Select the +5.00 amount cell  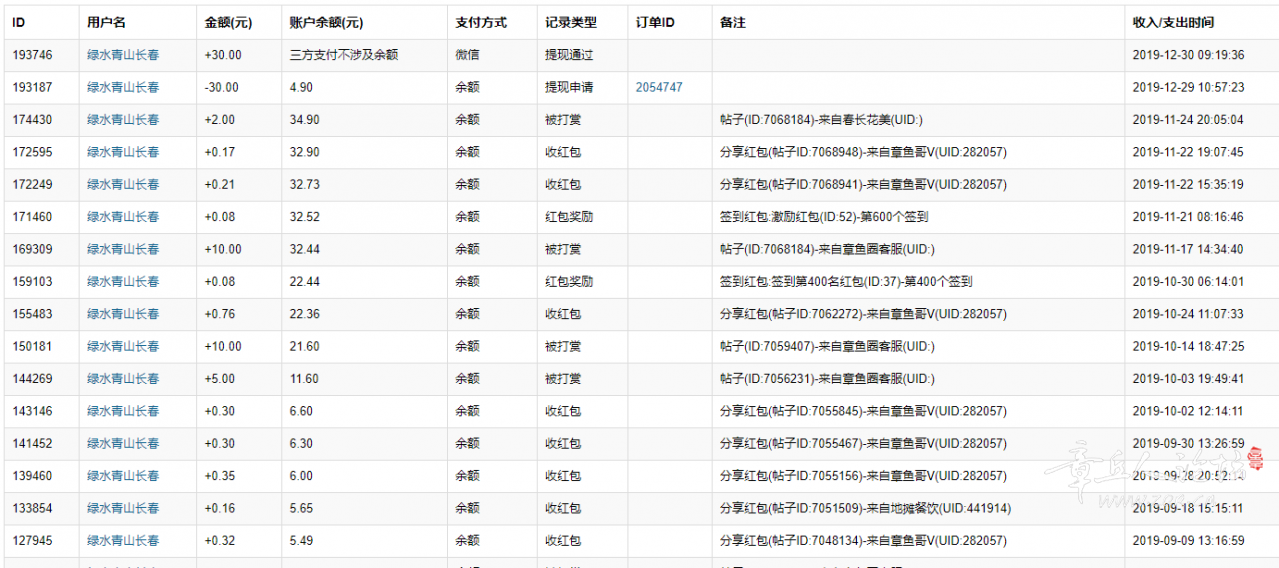(220, 378)
